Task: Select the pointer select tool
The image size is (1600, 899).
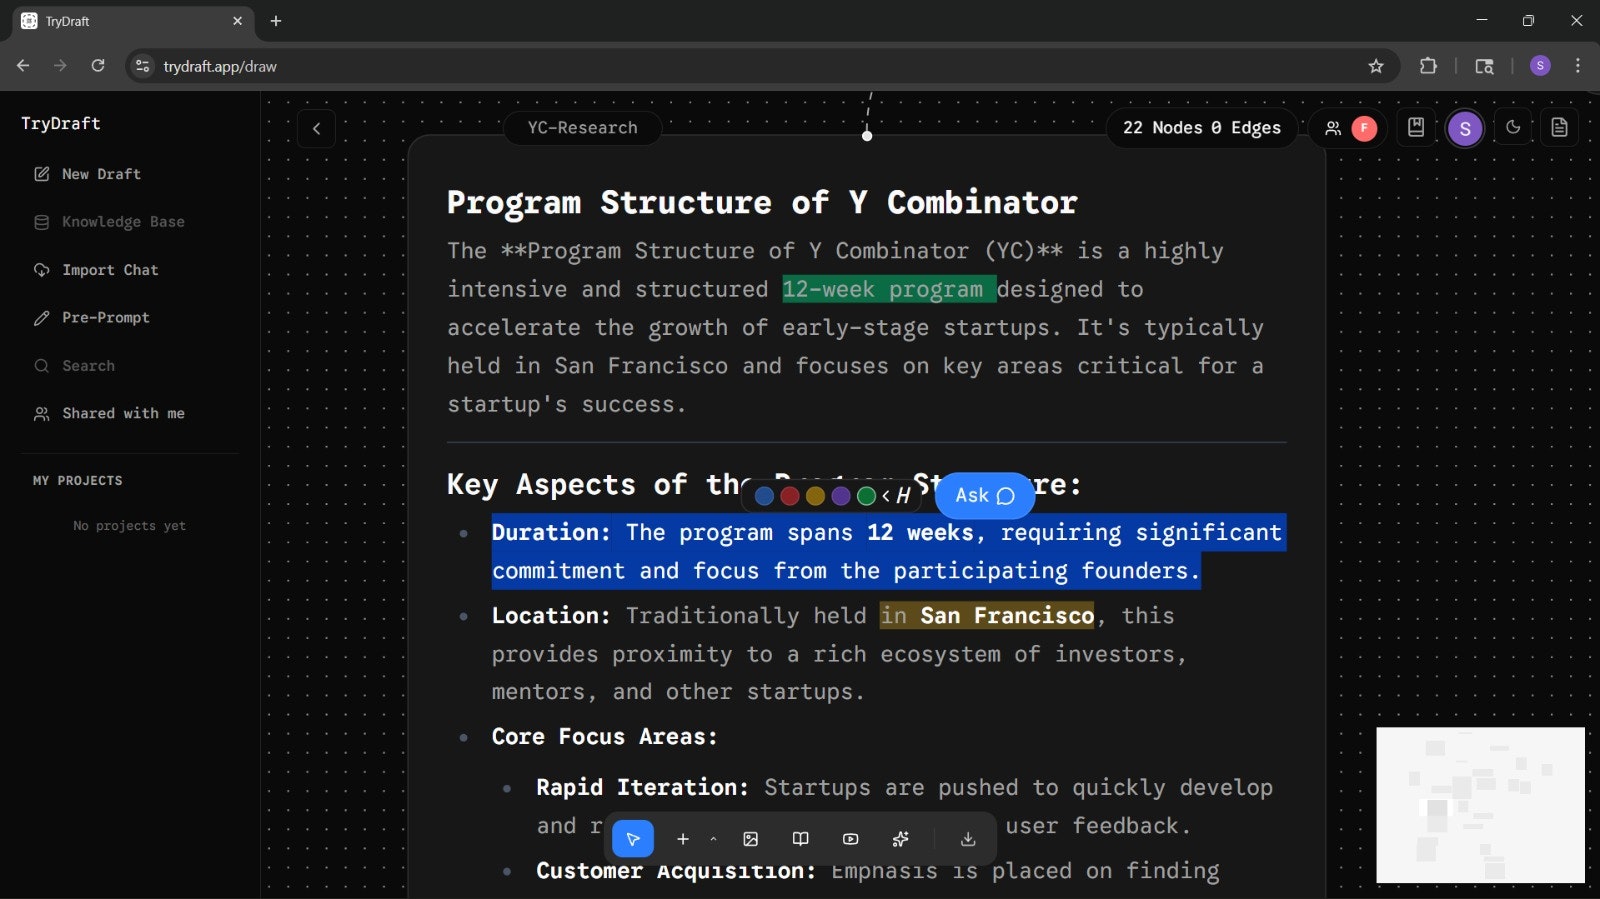Action: tap(633, 839)
